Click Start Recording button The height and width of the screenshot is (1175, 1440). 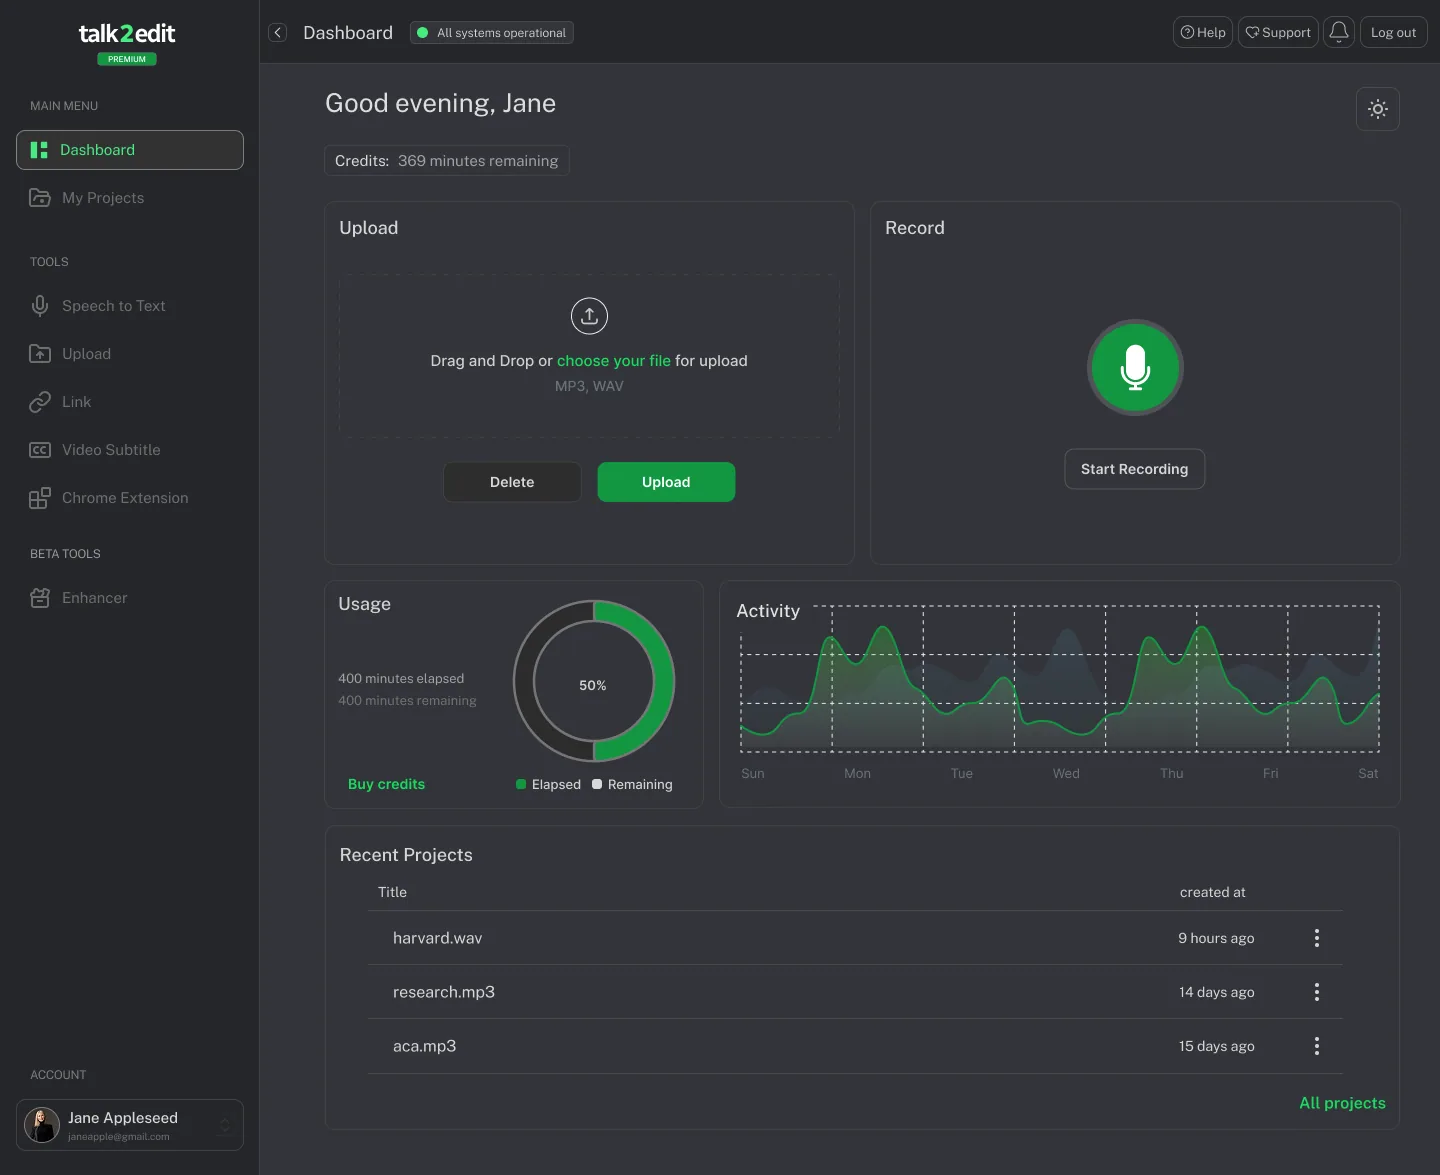point(1135,469)
